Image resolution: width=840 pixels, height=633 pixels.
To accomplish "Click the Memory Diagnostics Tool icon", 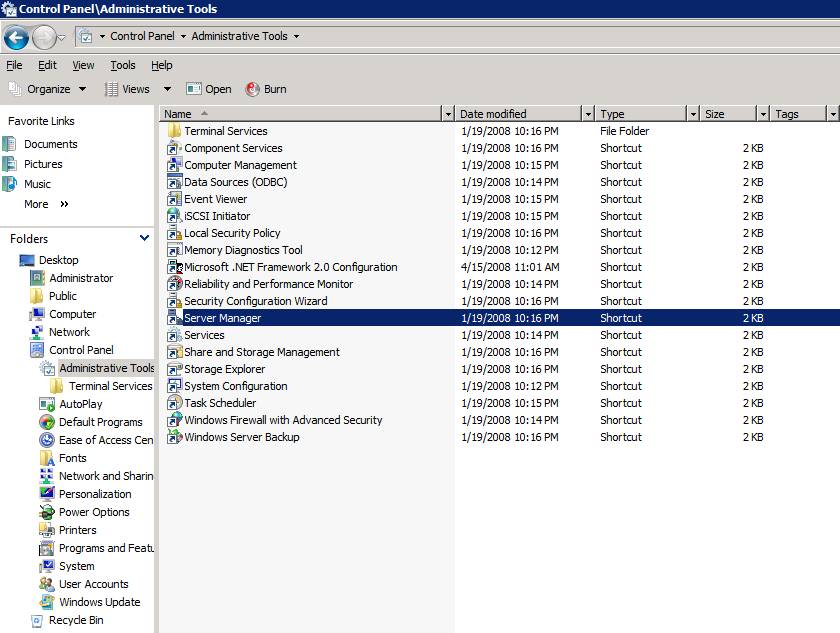I will [174, 250].
